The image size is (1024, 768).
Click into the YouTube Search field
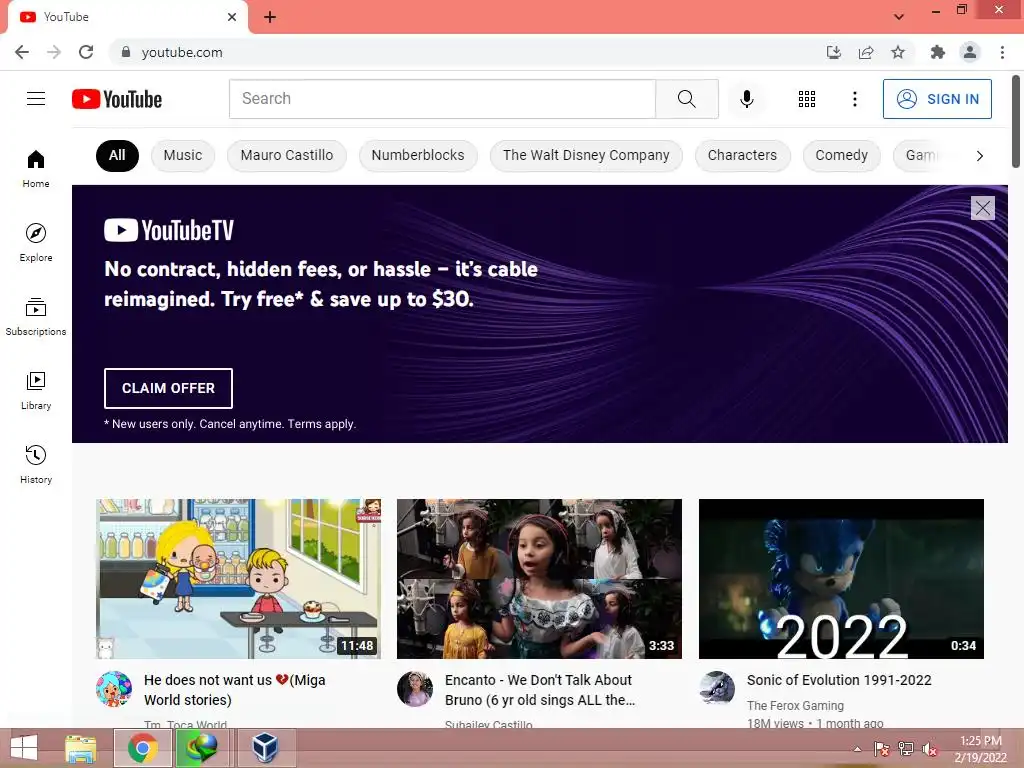click(x=442, y=99)
